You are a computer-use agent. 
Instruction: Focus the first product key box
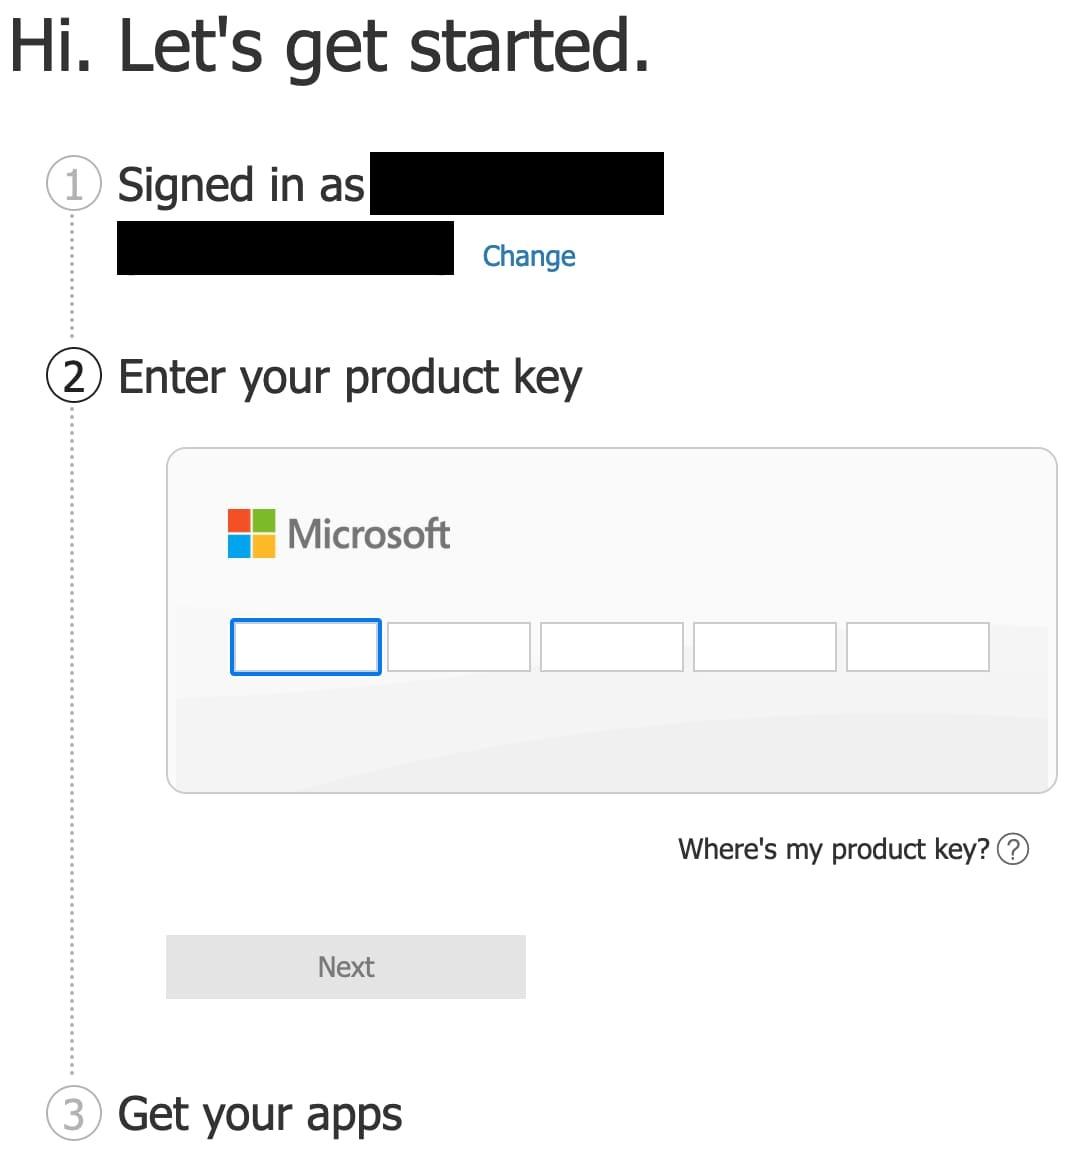[306, 647]
